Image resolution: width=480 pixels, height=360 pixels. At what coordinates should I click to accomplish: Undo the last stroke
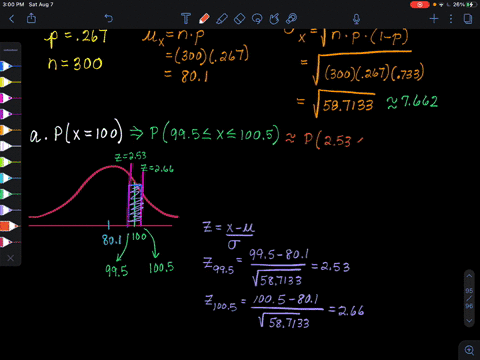[109, 18]
